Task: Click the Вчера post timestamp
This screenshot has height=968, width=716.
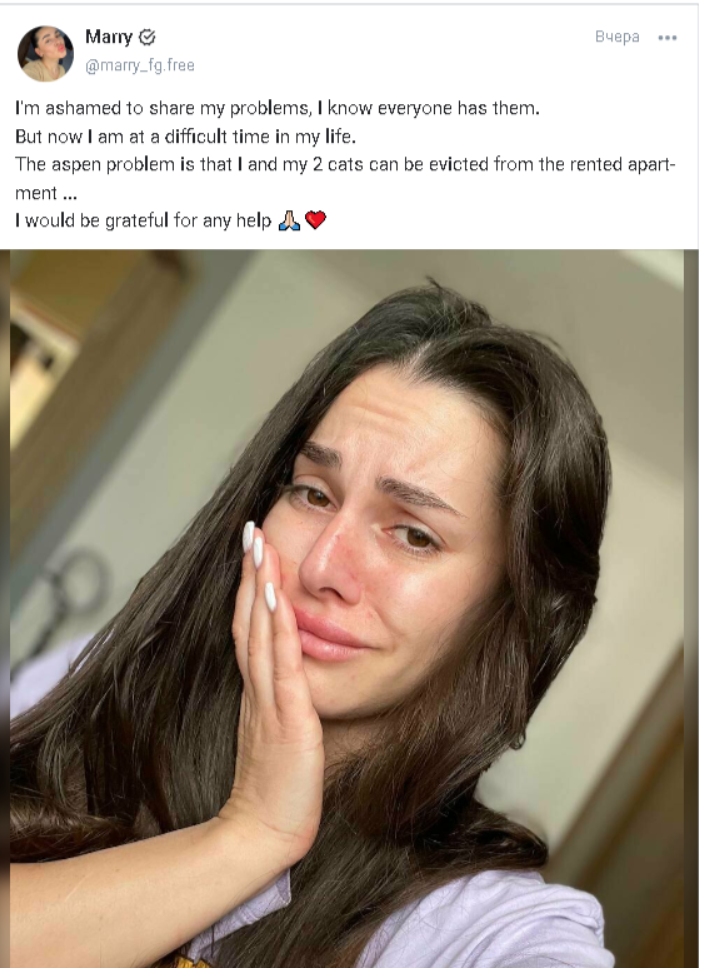Action: tap(617, 37)
